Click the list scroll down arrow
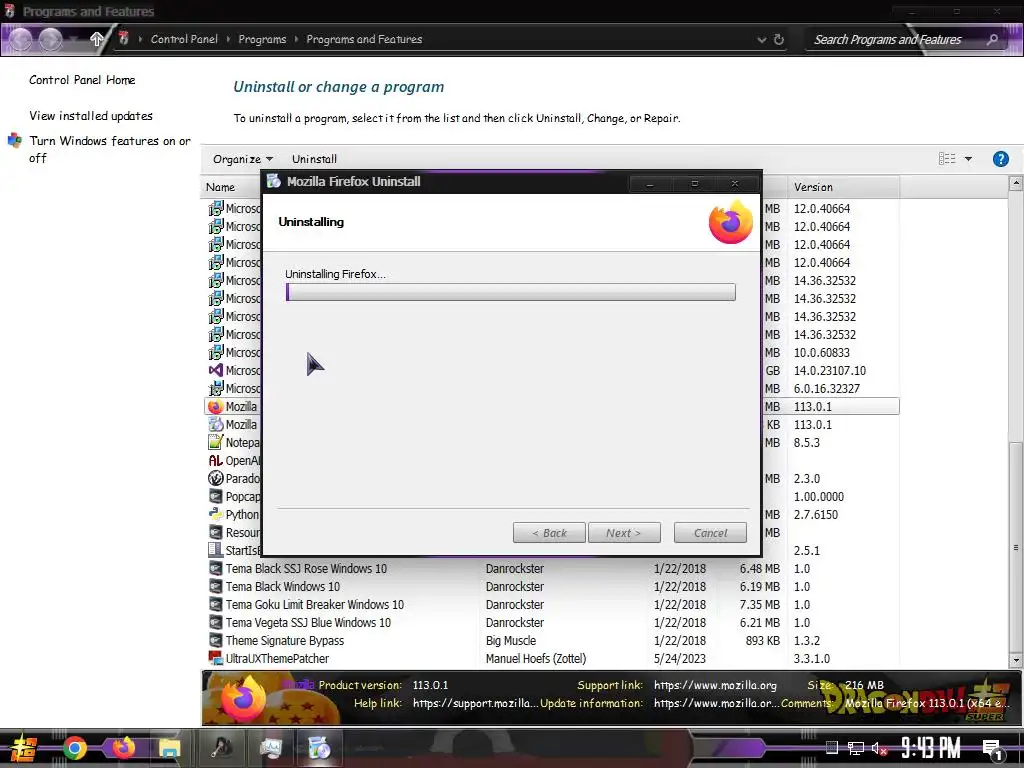1024x768 pixels. click(x=1016, y=661)
